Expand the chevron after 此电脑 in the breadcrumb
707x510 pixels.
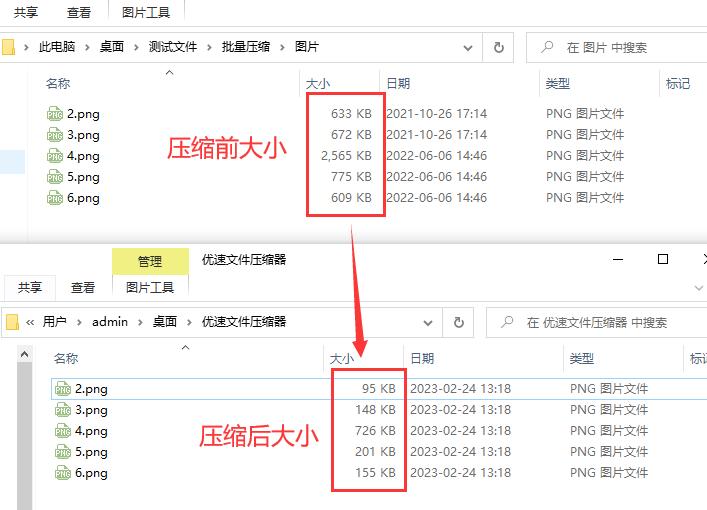tap(87, 47)
